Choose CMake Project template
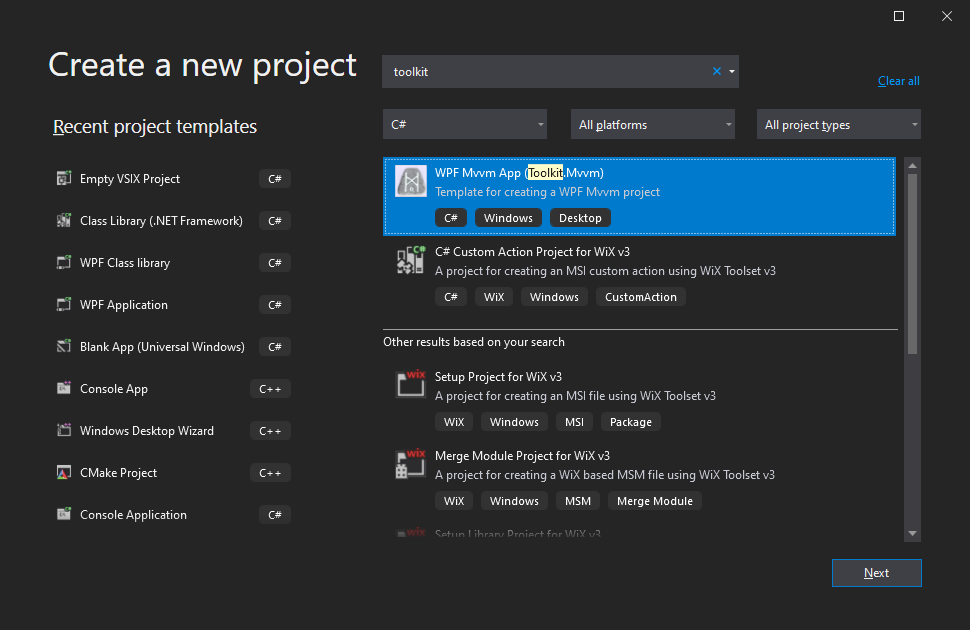Image resolution: width=970 pixels, height=630 pixels. (173, 473)
